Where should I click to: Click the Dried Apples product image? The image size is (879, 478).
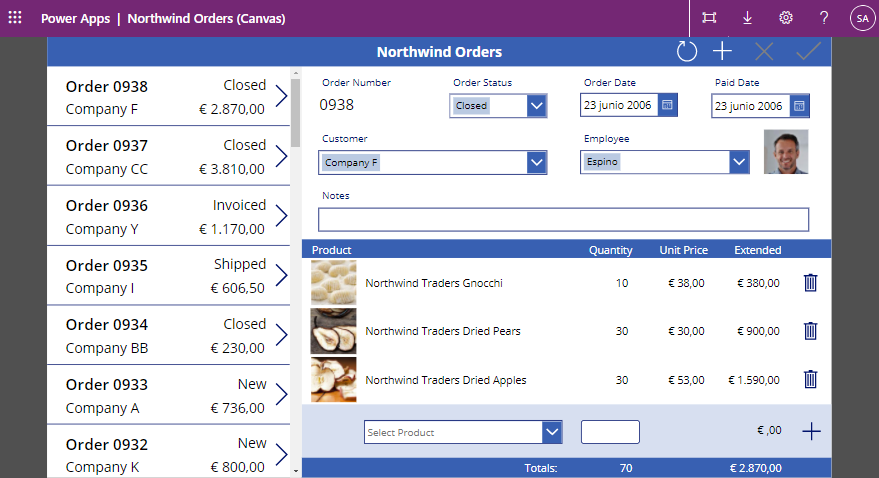click(334, 379)
